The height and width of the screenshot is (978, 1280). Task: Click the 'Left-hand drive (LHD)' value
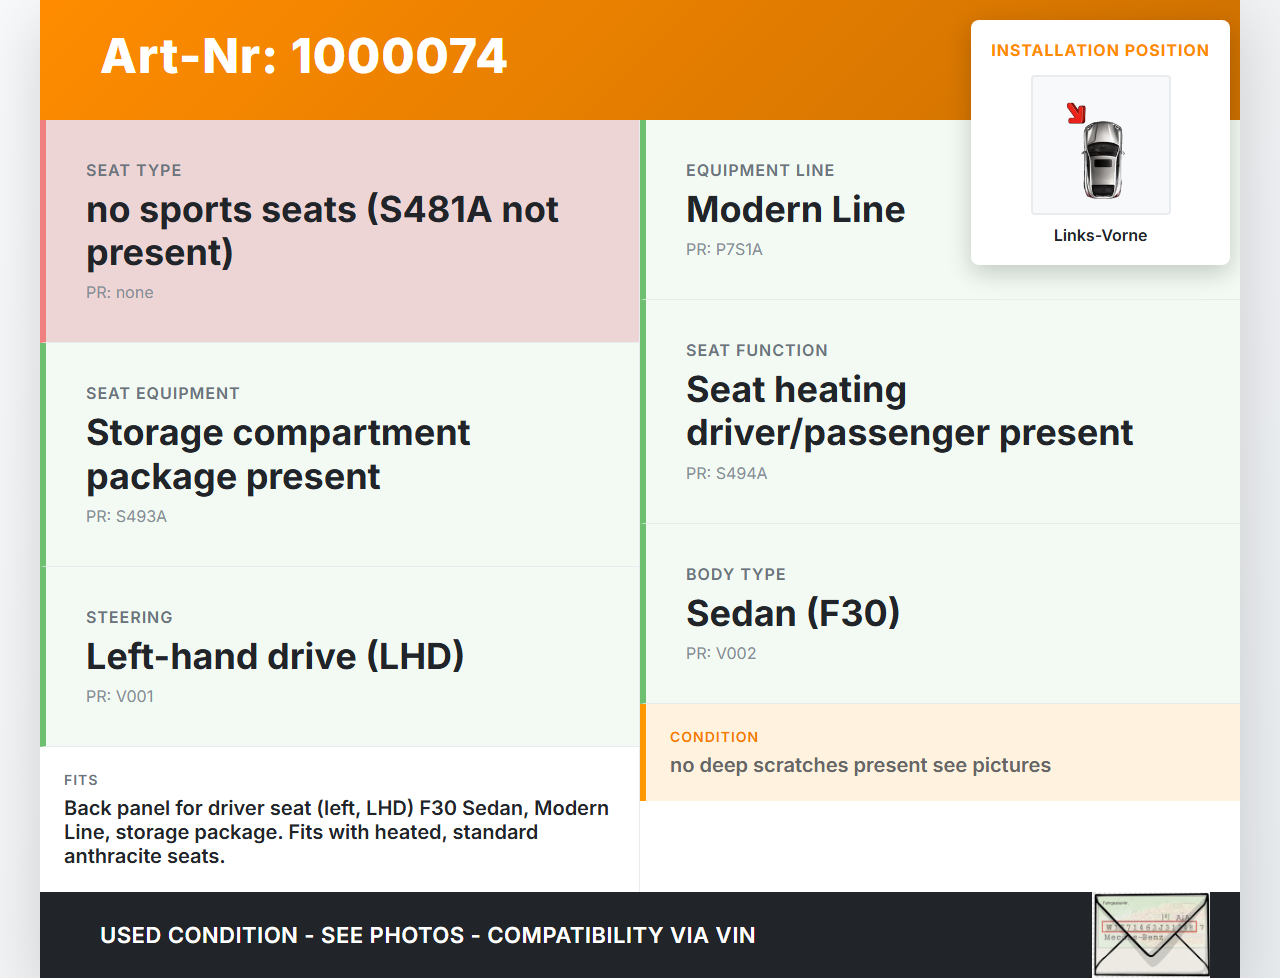(x=275, y=656)
